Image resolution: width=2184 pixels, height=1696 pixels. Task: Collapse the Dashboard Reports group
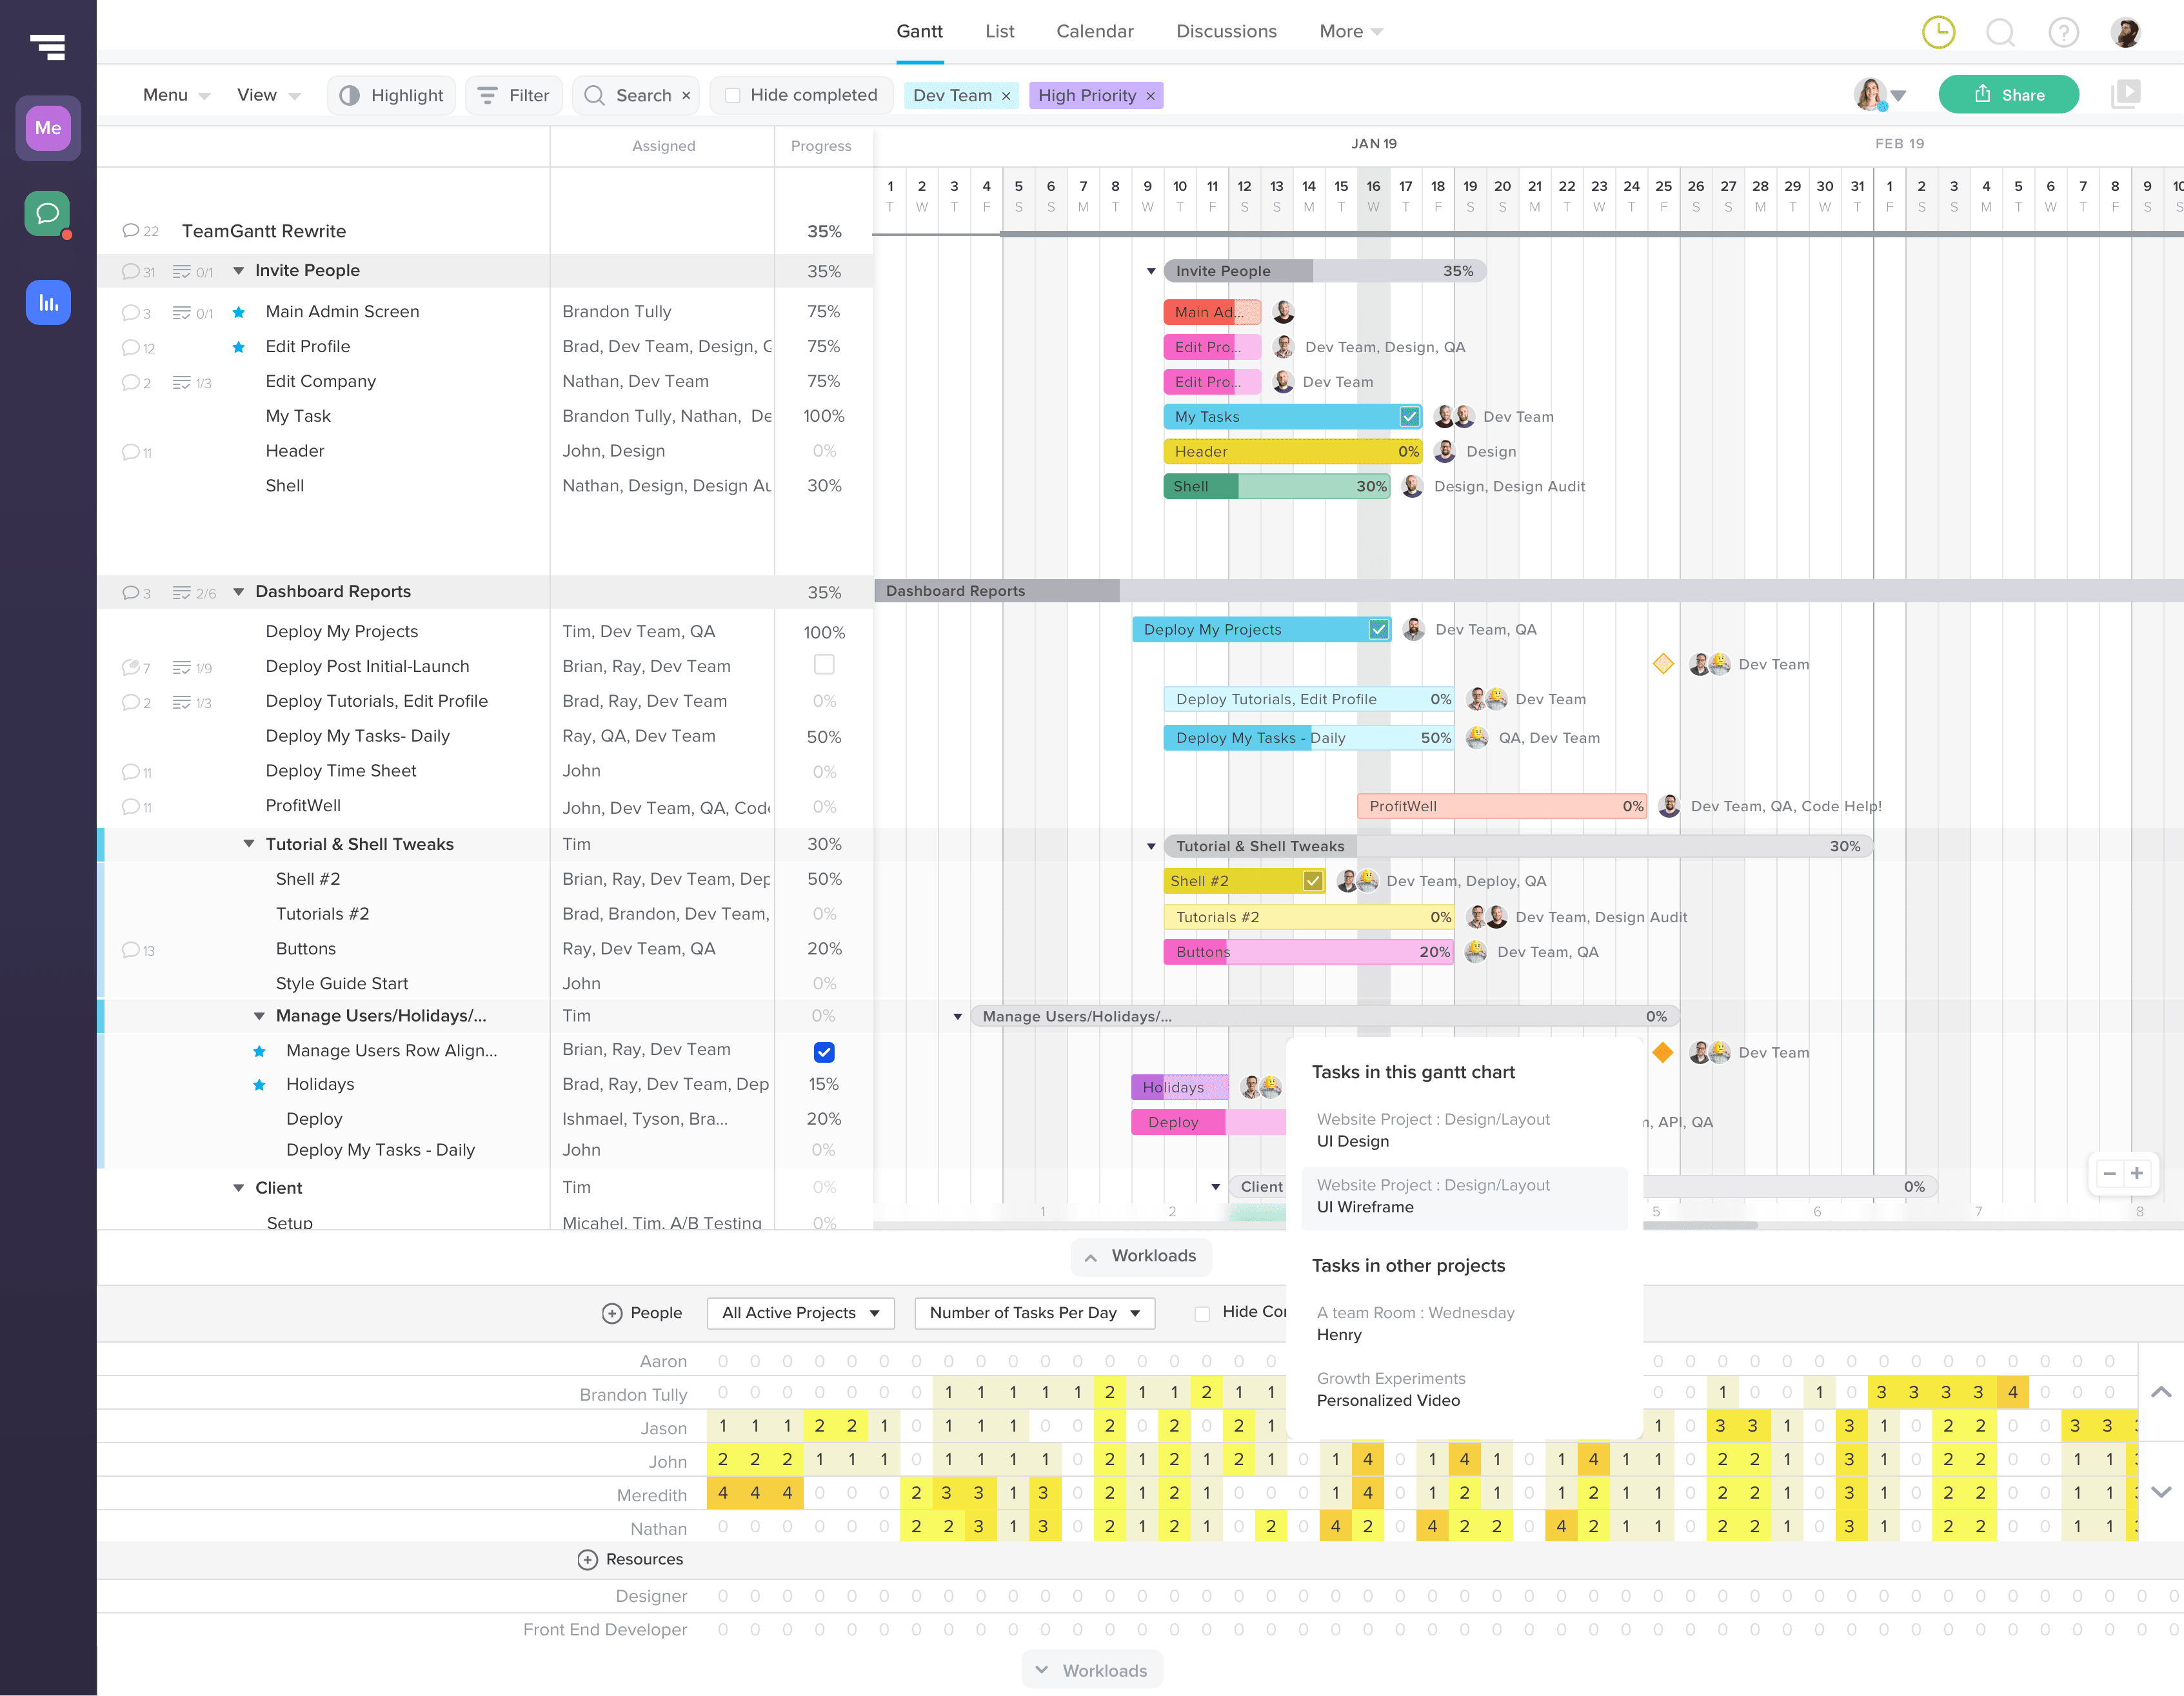pyautogui.click(x=239, y=592)
